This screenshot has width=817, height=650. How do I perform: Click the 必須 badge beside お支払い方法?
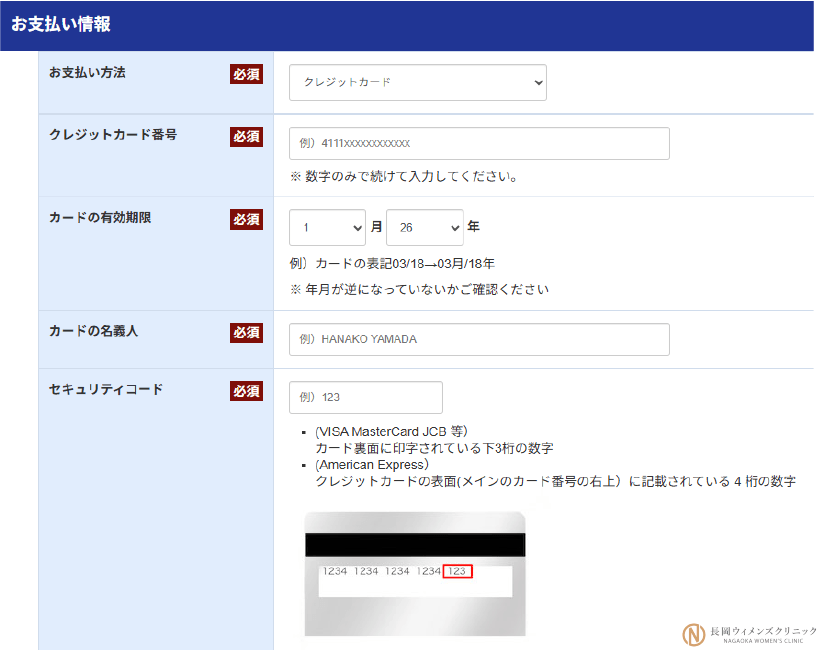point(246,74)
